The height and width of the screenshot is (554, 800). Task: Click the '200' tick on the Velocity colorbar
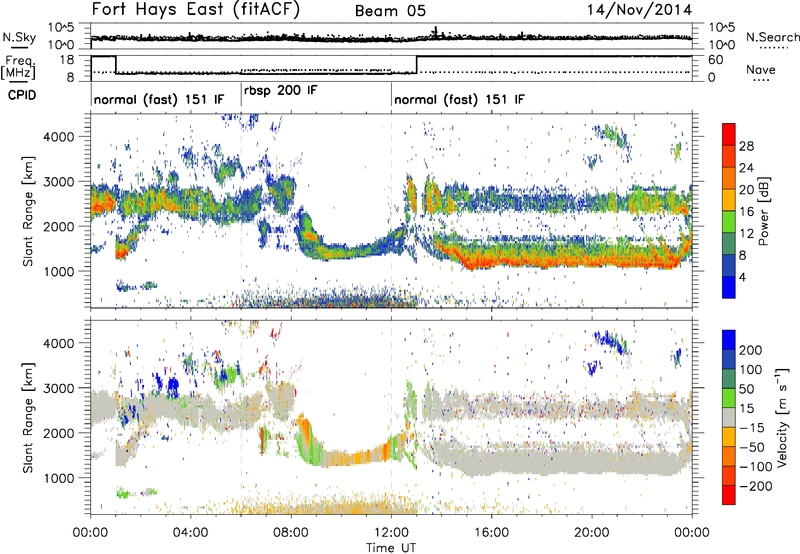pyautogui.click(x=751, y=350)
